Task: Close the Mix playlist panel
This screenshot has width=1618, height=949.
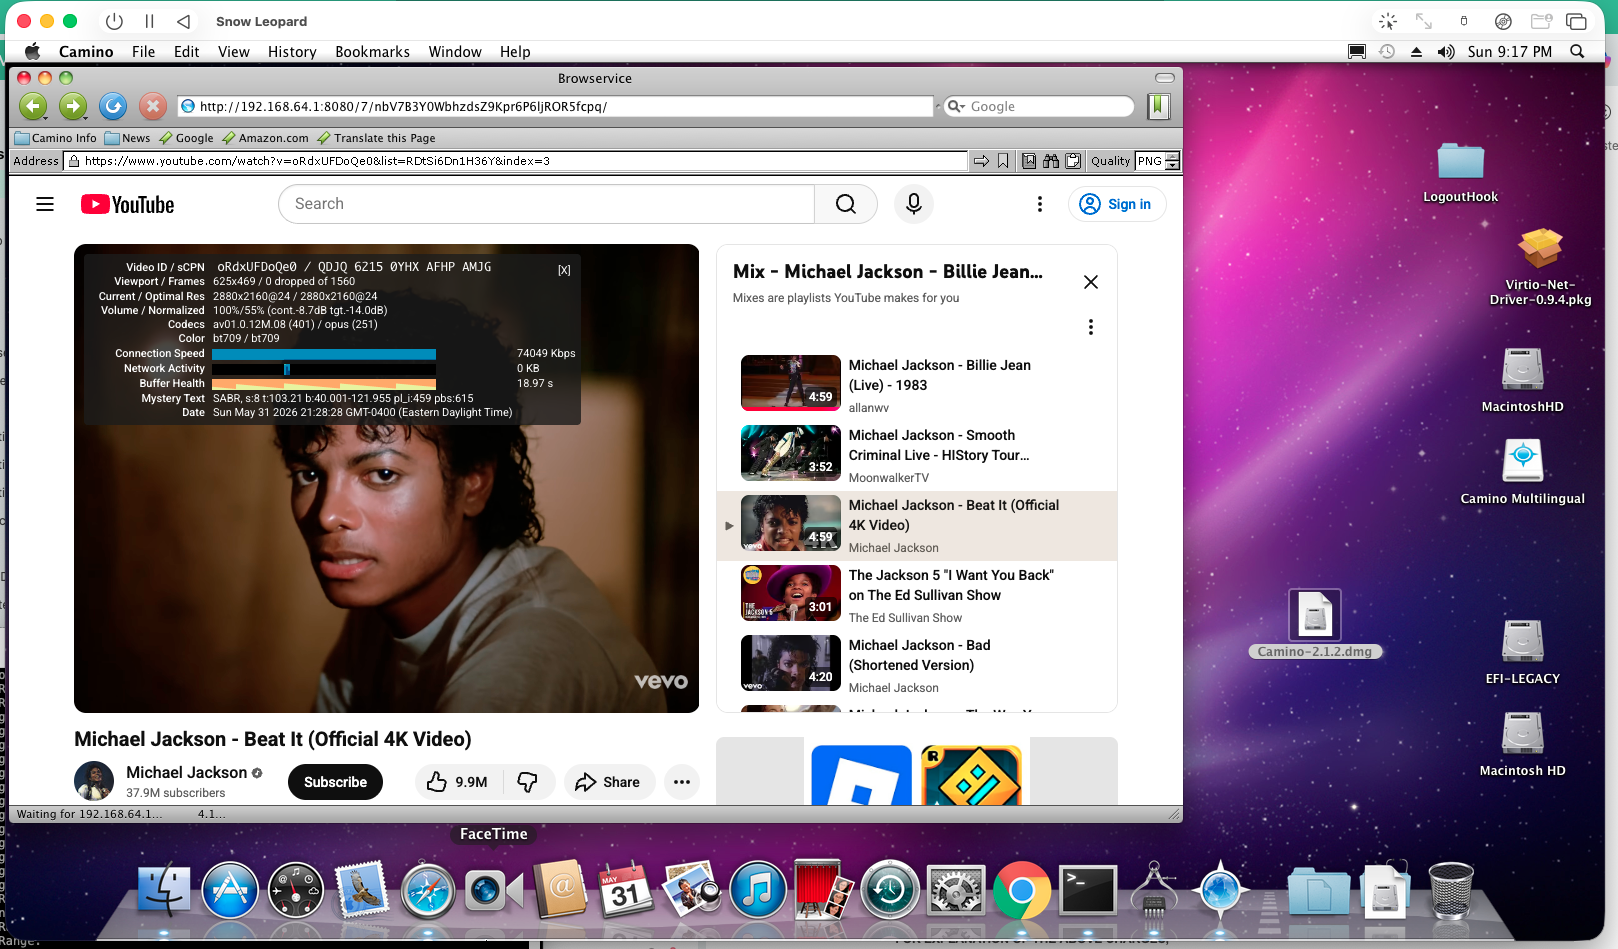Action: pos(1091,282)
